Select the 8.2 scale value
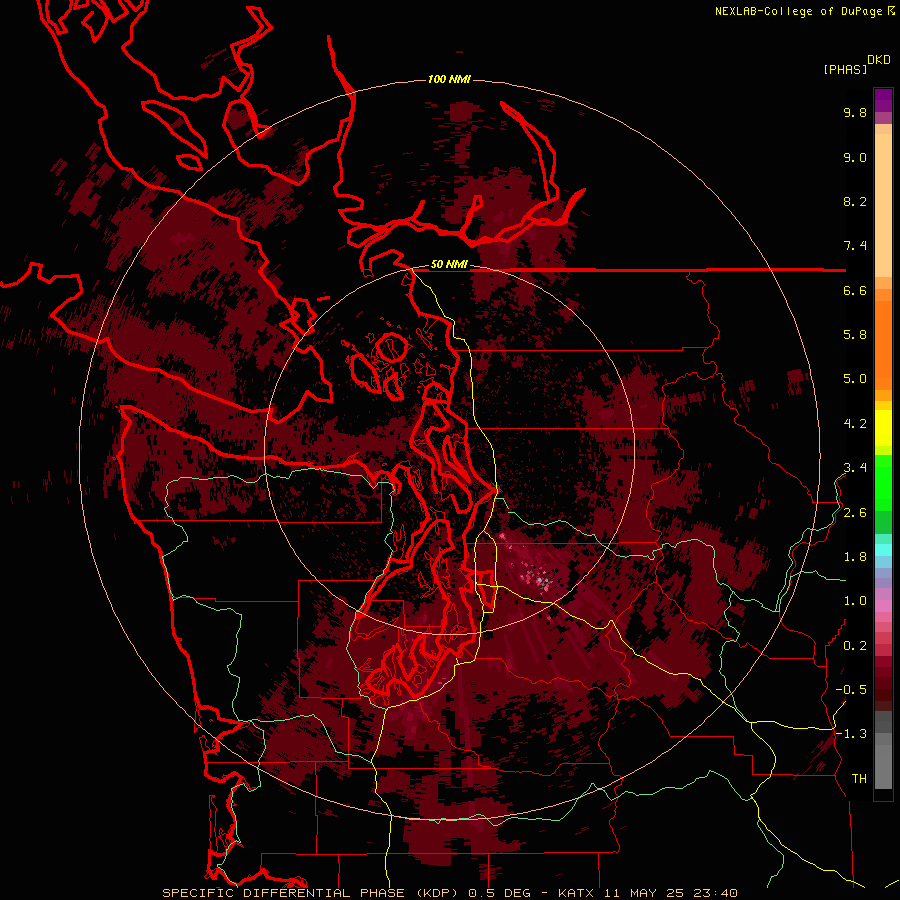This screenshot has height=900, width=900. (x=855, y=201)
